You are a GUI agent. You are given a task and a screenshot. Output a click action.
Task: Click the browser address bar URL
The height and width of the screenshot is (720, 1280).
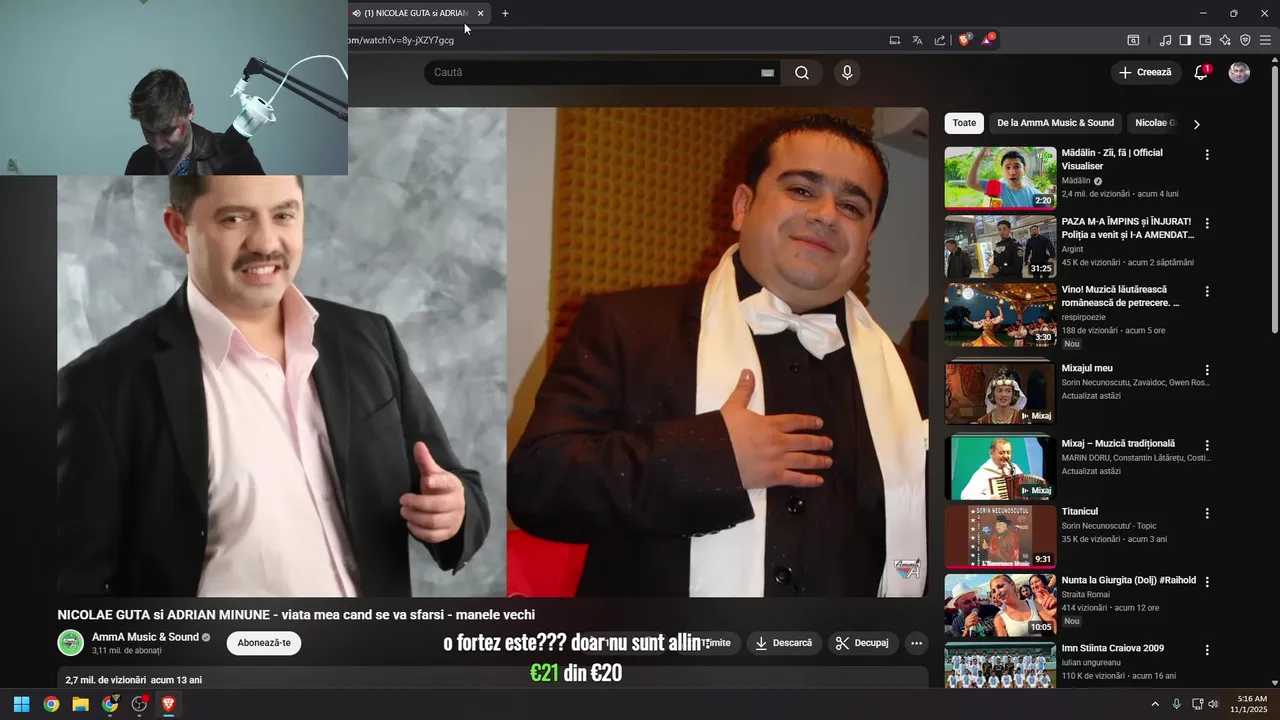point(401,40)
